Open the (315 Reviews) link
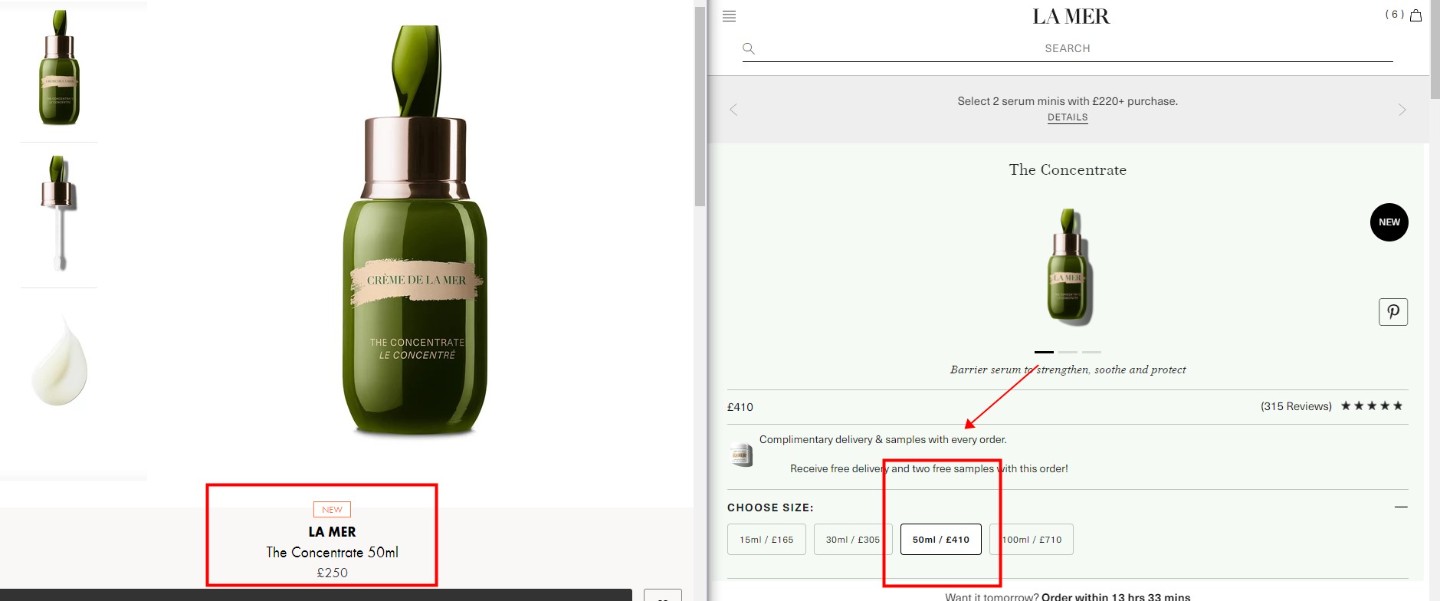The image size is (1440, 601). (1296, 406)
